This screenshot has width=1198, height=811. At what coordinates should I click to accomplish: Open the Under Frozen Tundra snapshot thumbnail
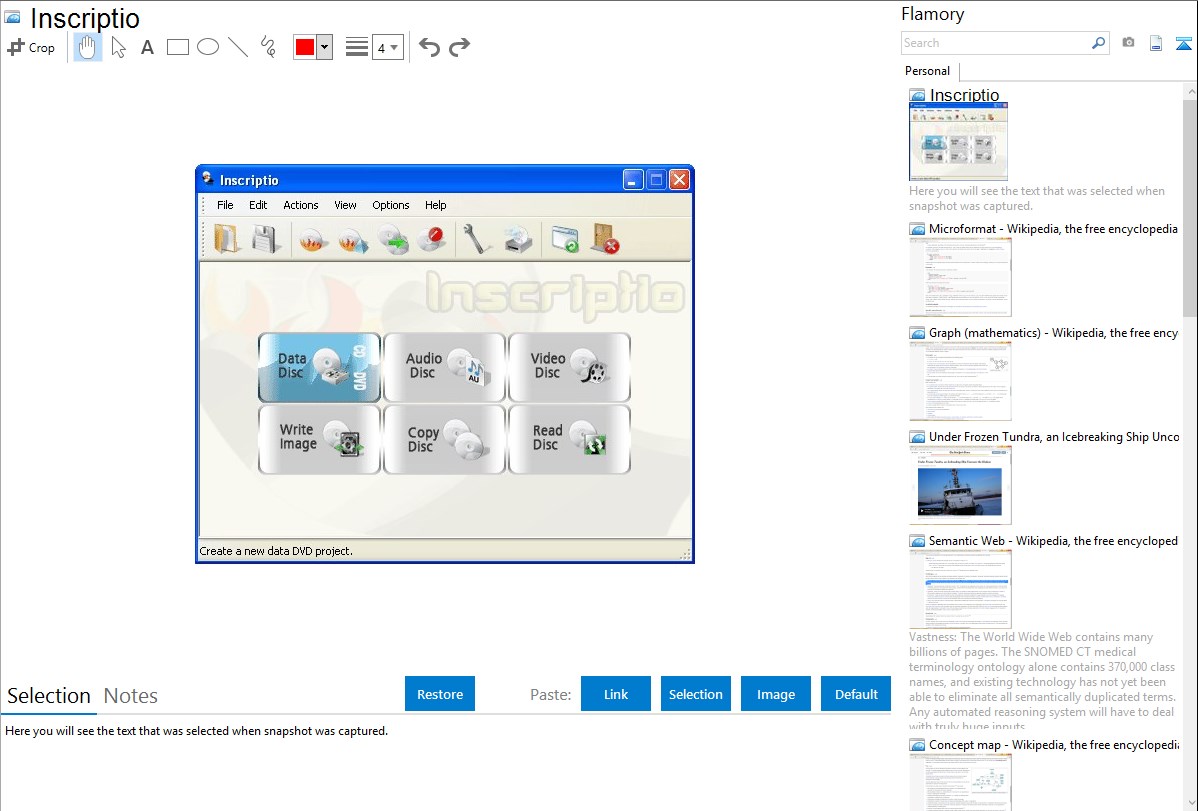point(960,485)
